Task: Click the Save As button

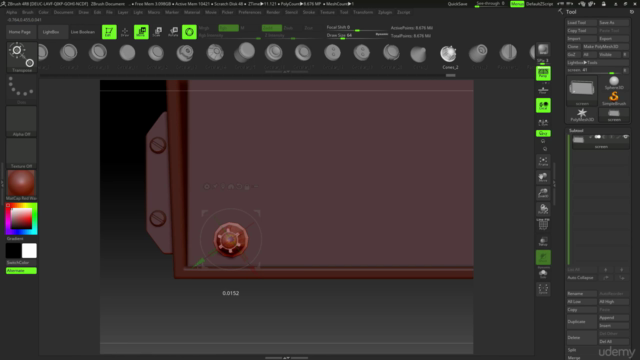Action: click(613, 22)
